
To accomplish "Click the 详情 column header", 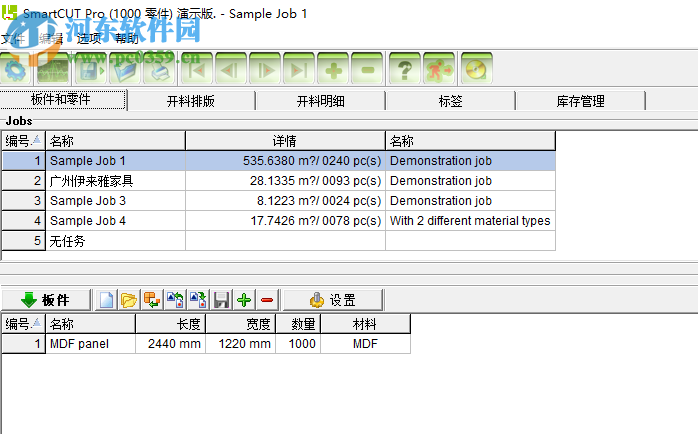I will tap(285, 141).
